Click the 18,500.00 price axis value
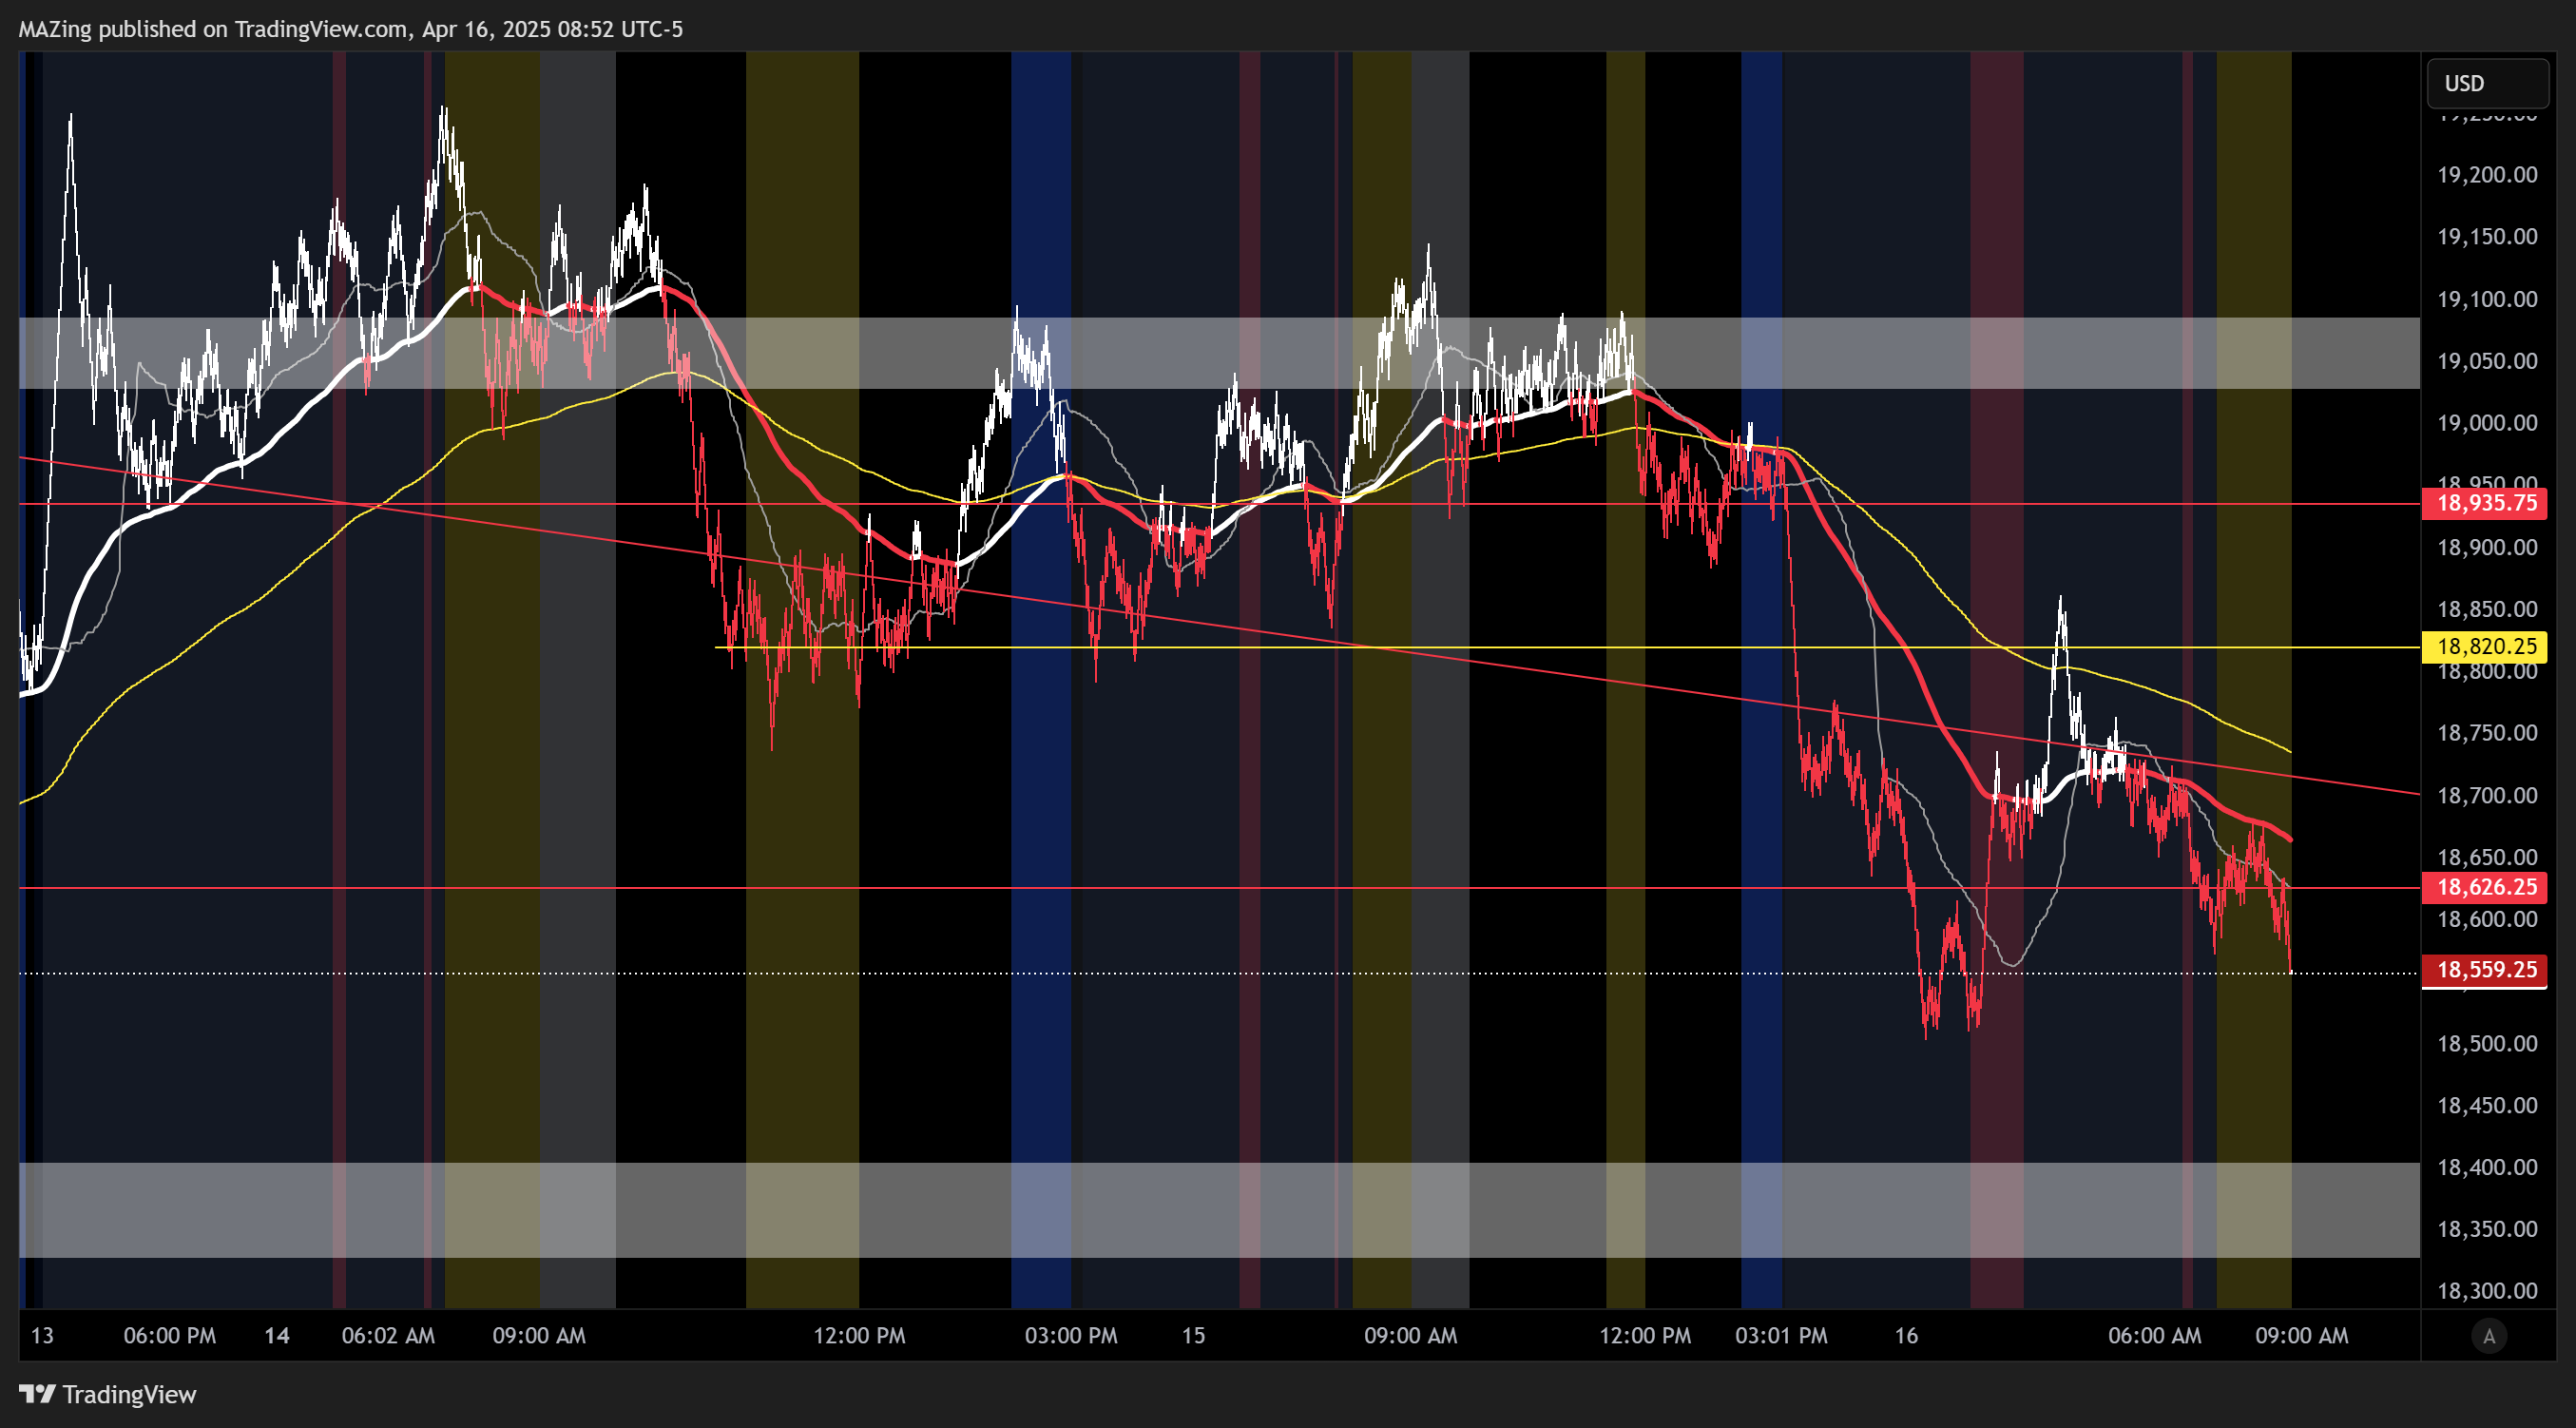Image resolution: width=2576 pixels, height=1428 pixels. click(x=2487, y=1043)
